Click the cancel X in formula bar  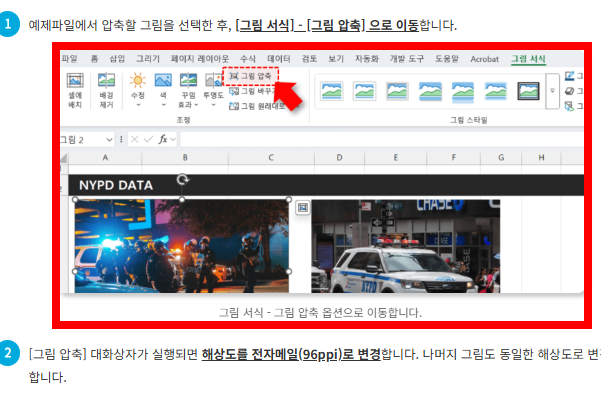click(135, 139)
